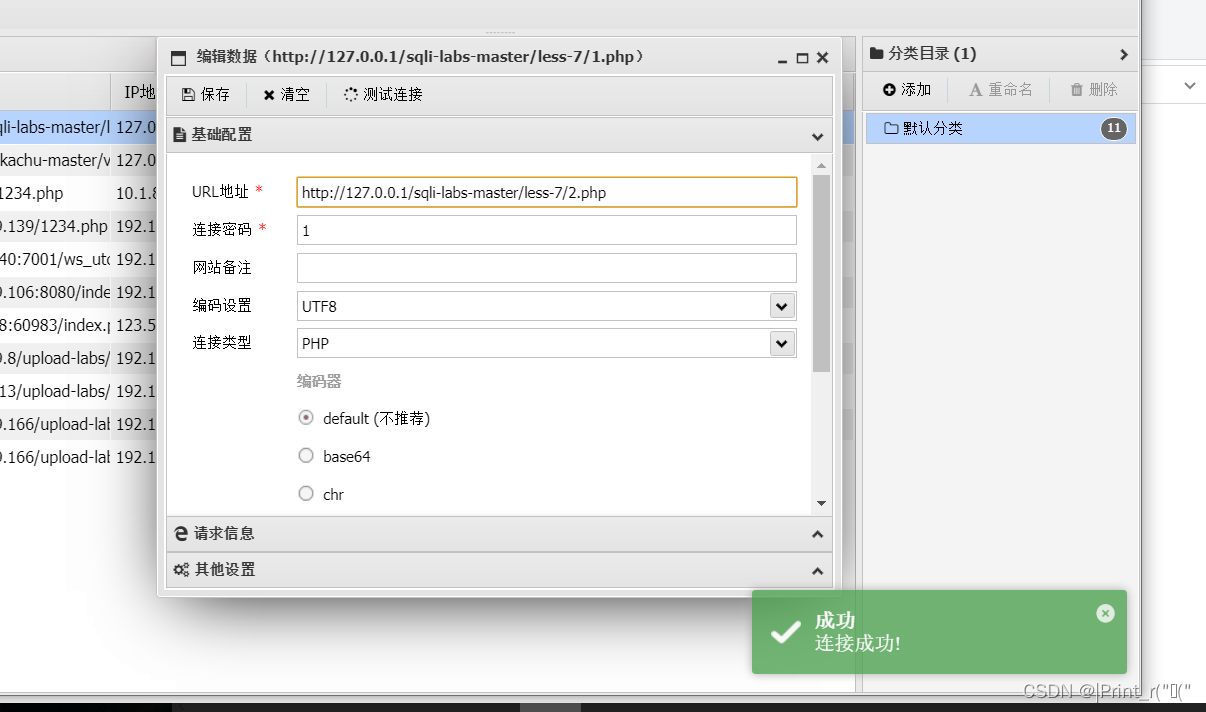Collapse the 分类目录 panel with right chevron
This screenshot has width=1206, height=712.
point(1124,53)
